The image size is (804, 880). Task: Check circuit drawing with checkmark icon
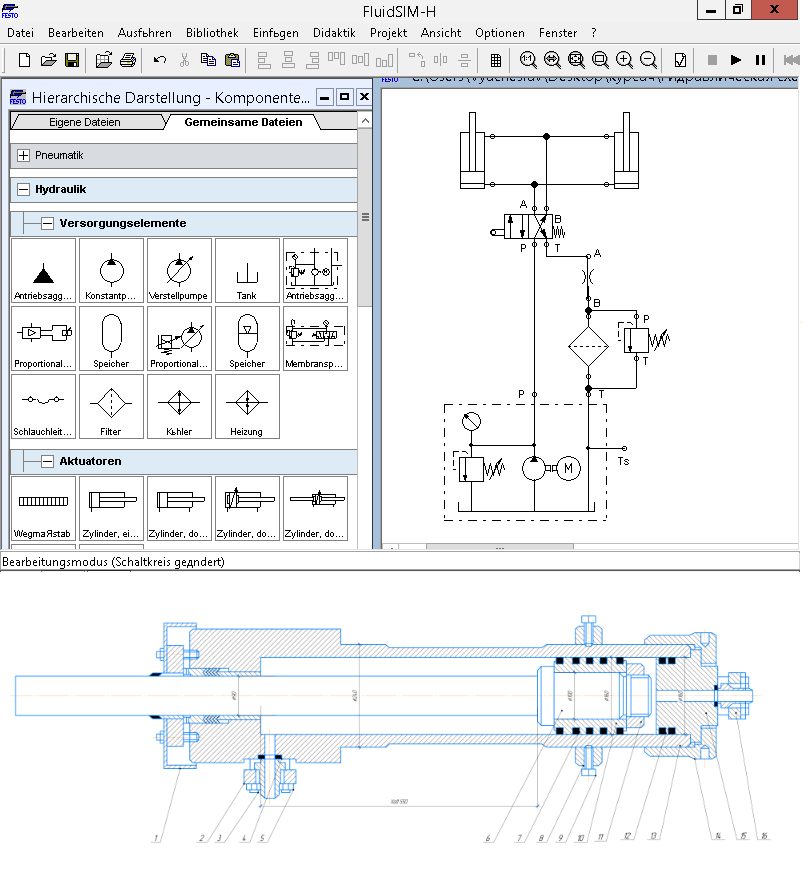coord(680,59)
